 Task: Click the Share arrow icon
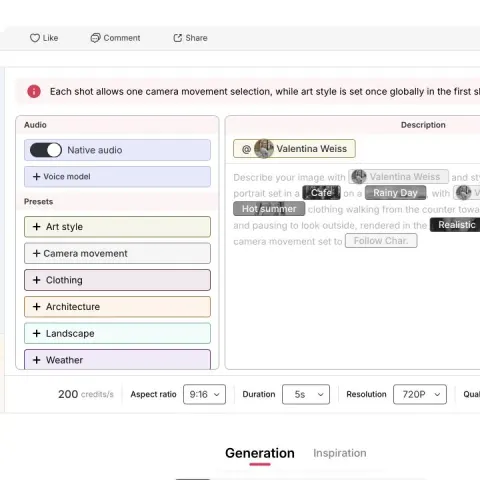(178, 38)
